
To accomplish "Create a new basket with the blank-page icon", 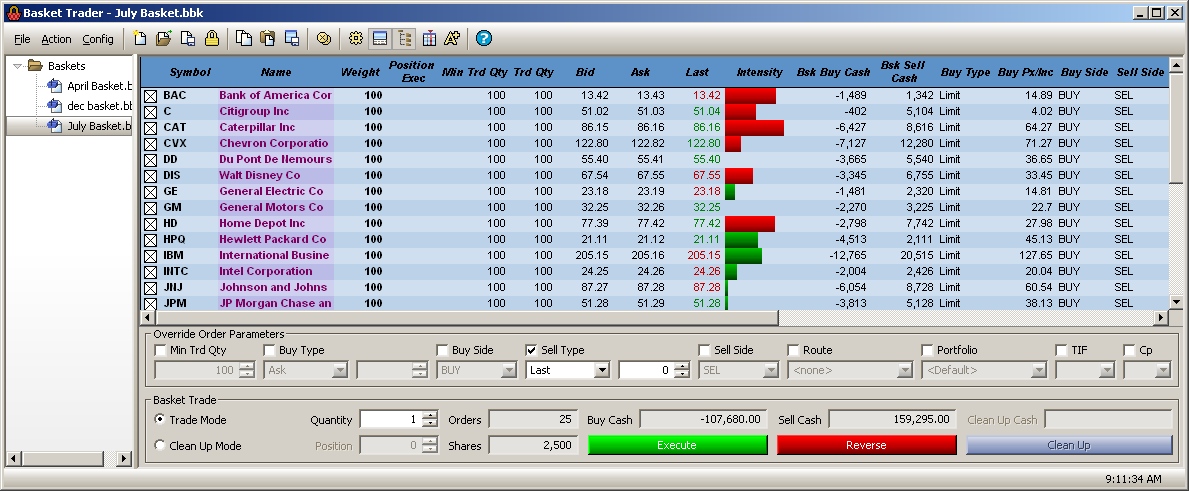I will (x=140, y=39).
